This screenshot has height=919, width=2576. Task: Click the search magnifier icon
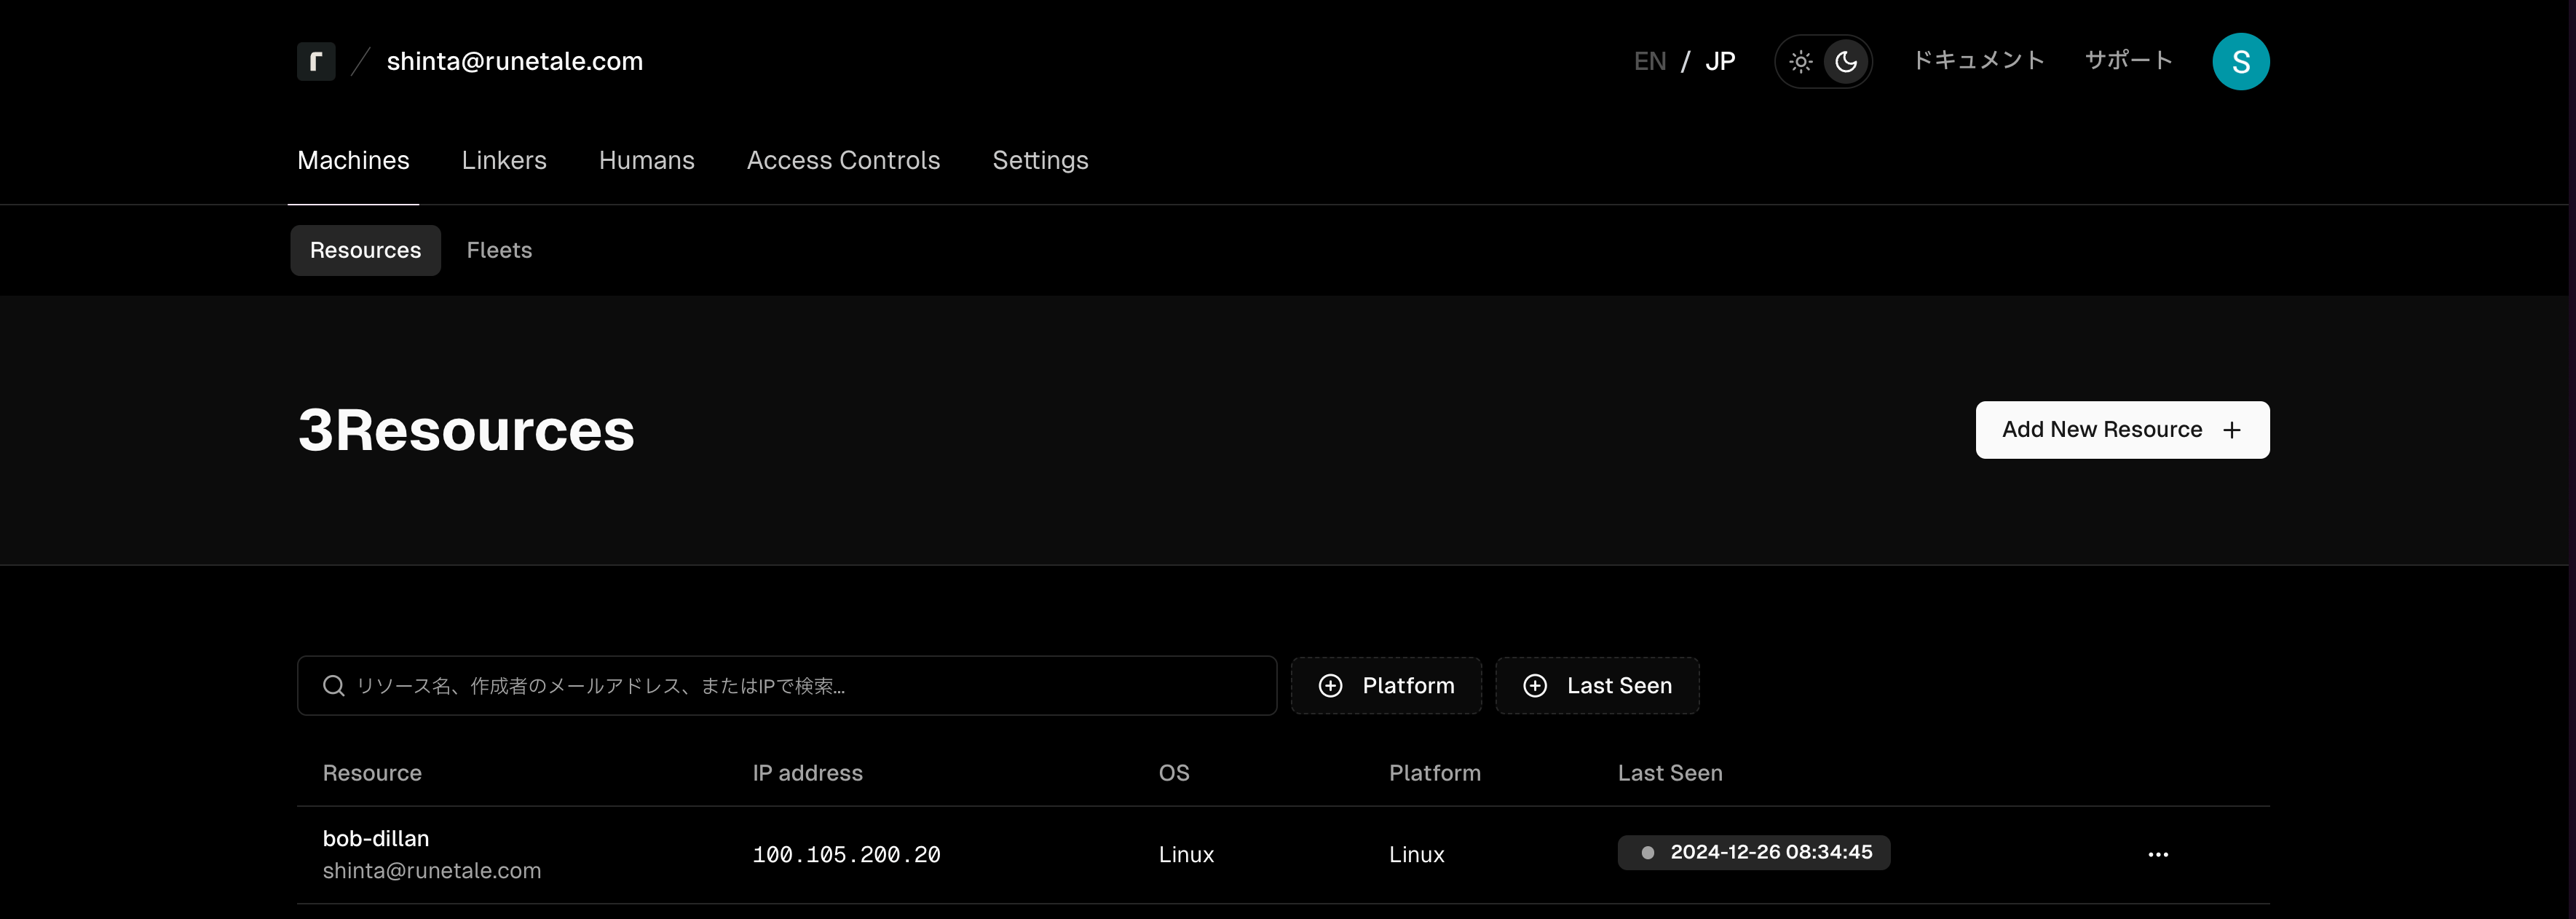(334, 686)
